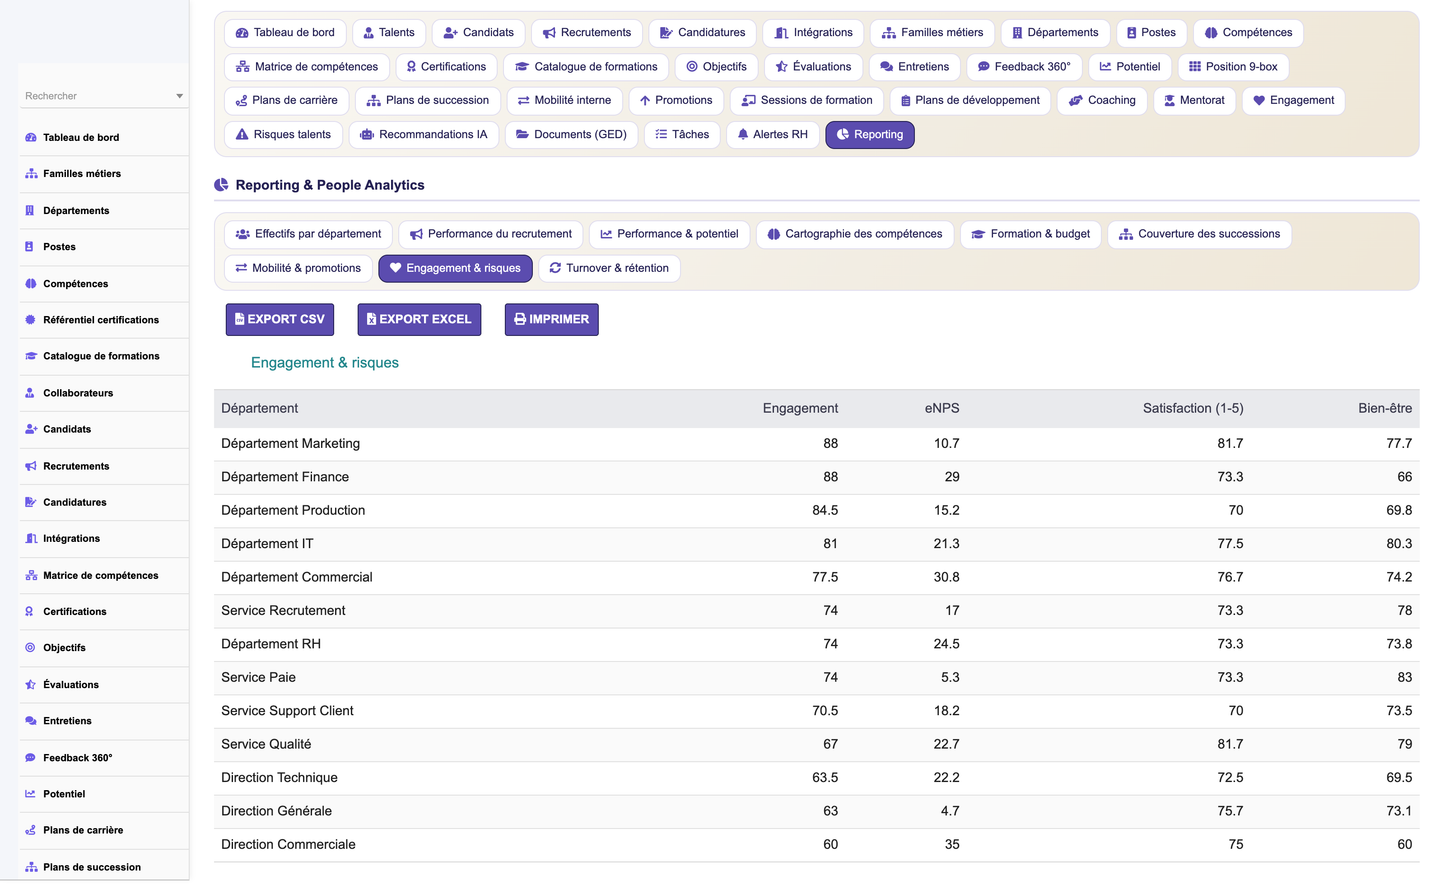
Task: Sort by the eNPS column header
Action: point(942,408)
